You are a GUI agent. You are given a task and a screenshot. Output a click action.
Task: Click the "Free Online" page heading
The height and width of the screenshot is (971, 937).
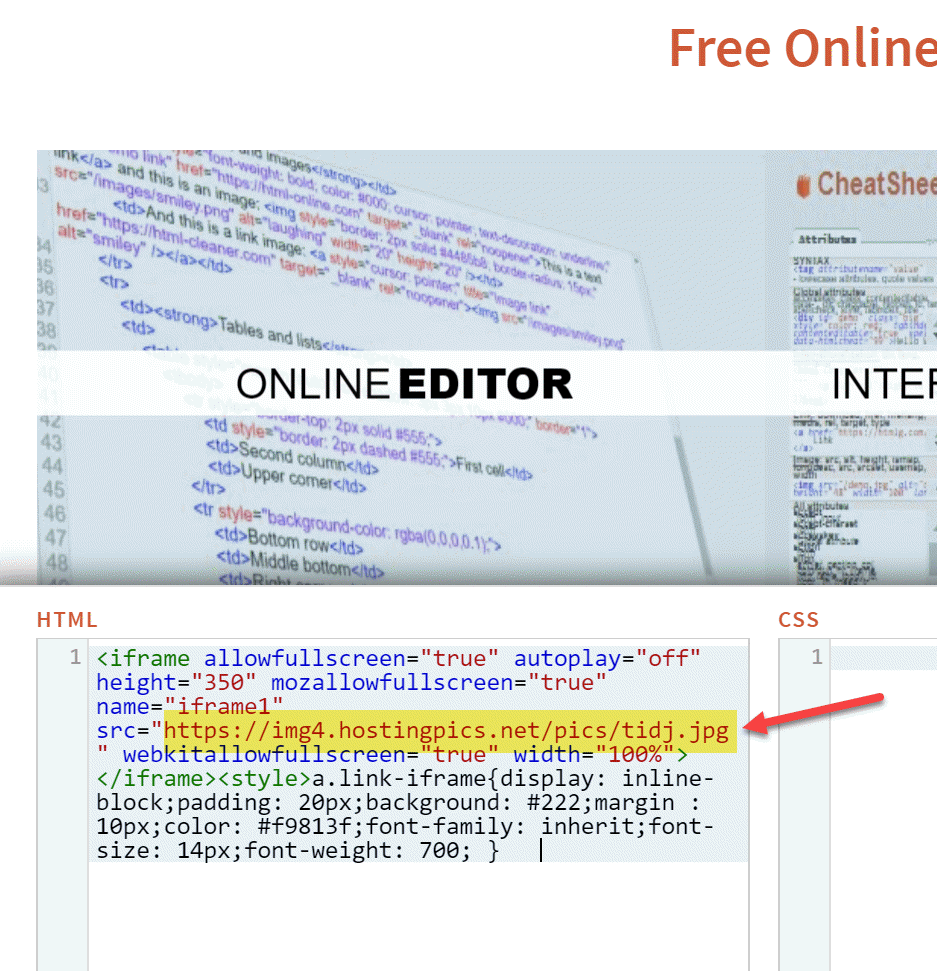tap(801, 47)
